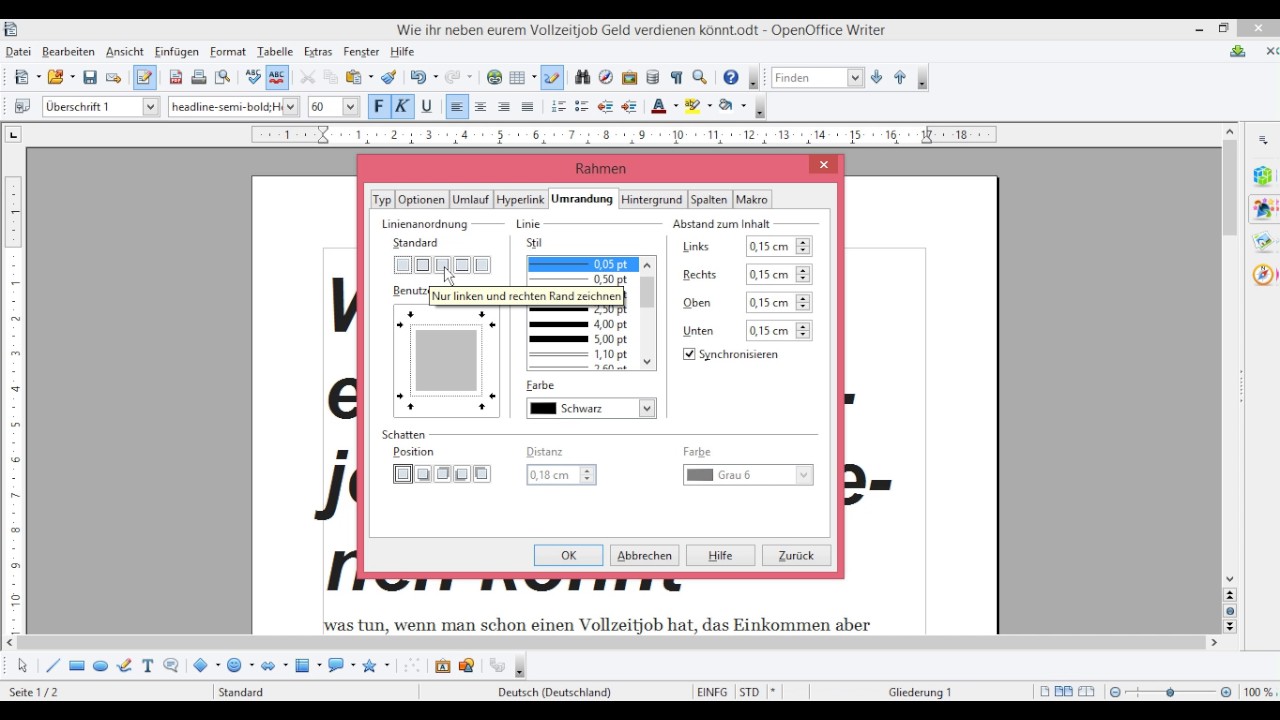Toggle bullet list on/off icon

pos(581,106)
